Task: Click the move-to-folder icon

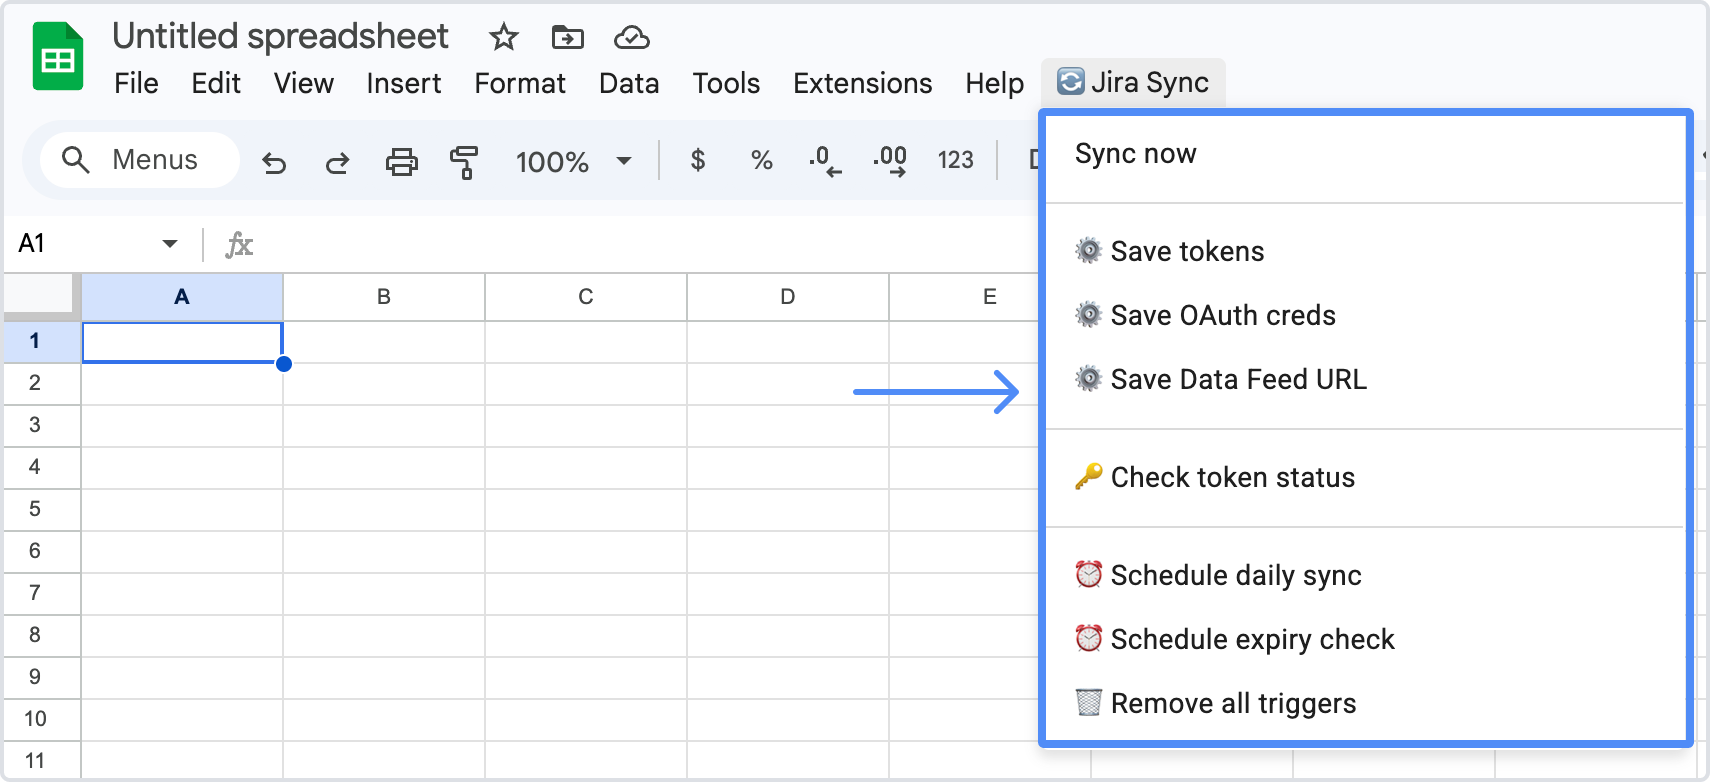Action: (x=568, y=38)
